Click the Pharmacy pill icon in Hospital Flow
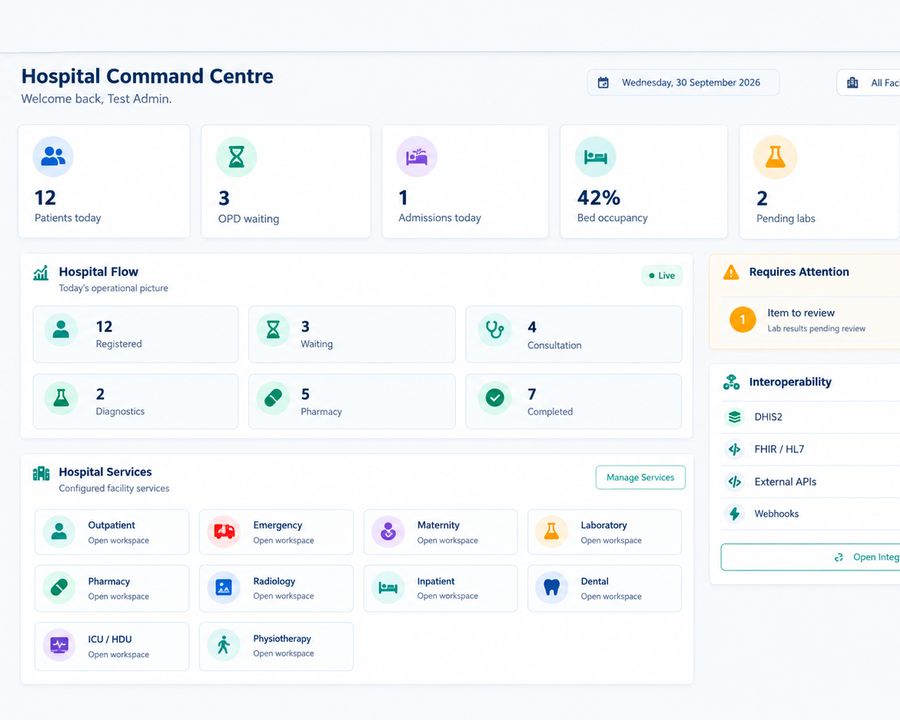 [273, 397]
